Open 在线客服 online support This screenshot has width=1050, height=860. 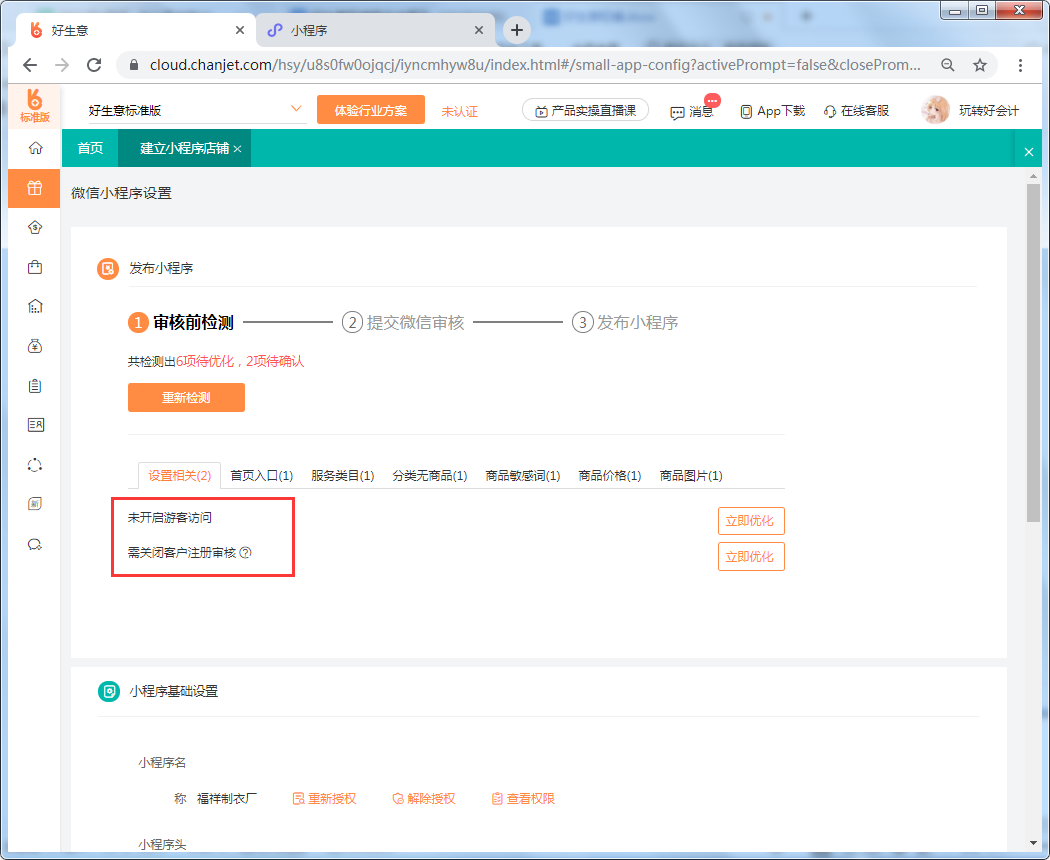[x=856, y=111]
